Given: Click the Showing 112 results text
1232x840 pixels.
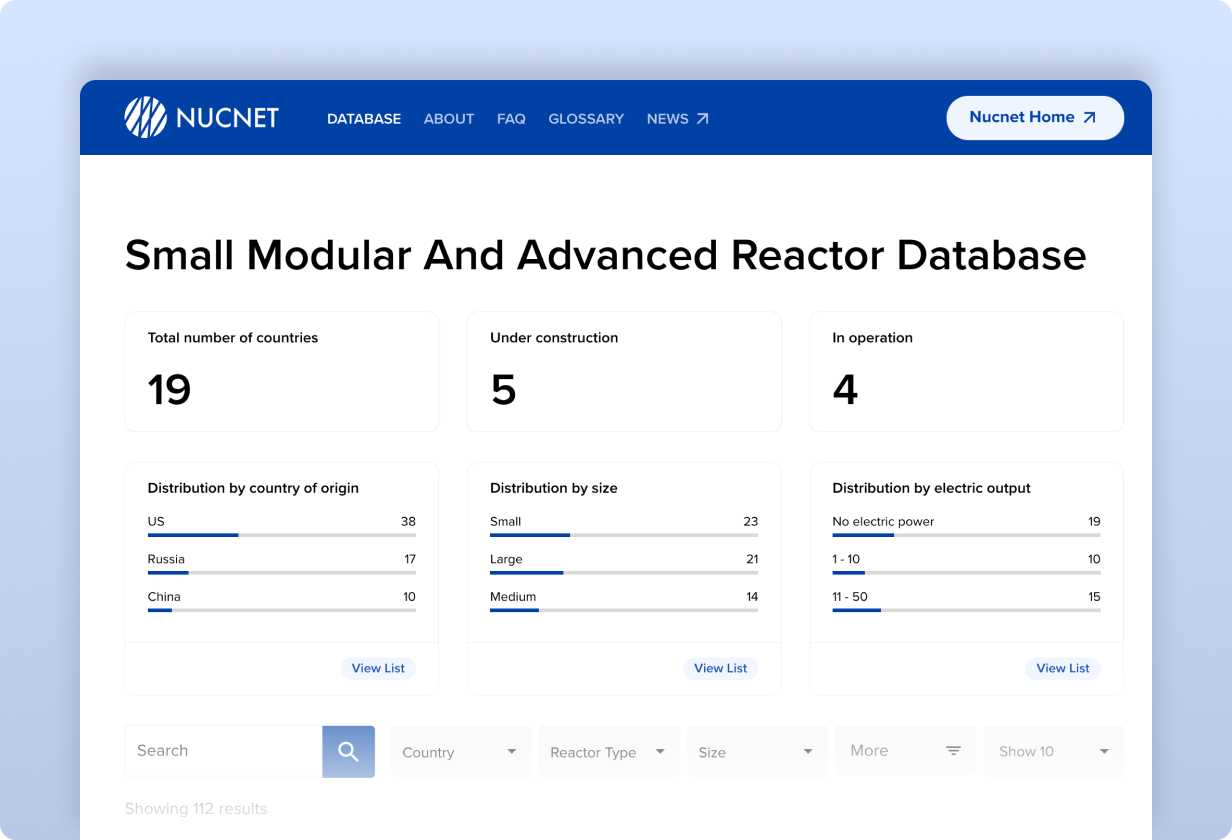Looking at the screenshot, I should tap(196, 808).
